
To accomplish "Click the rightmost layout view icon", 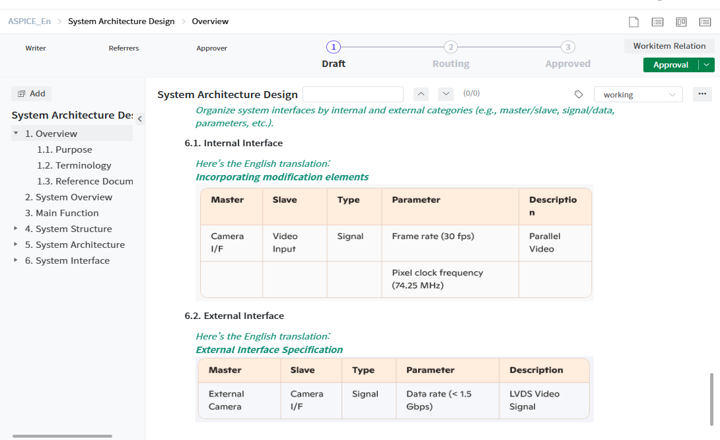I will [705, 21].
